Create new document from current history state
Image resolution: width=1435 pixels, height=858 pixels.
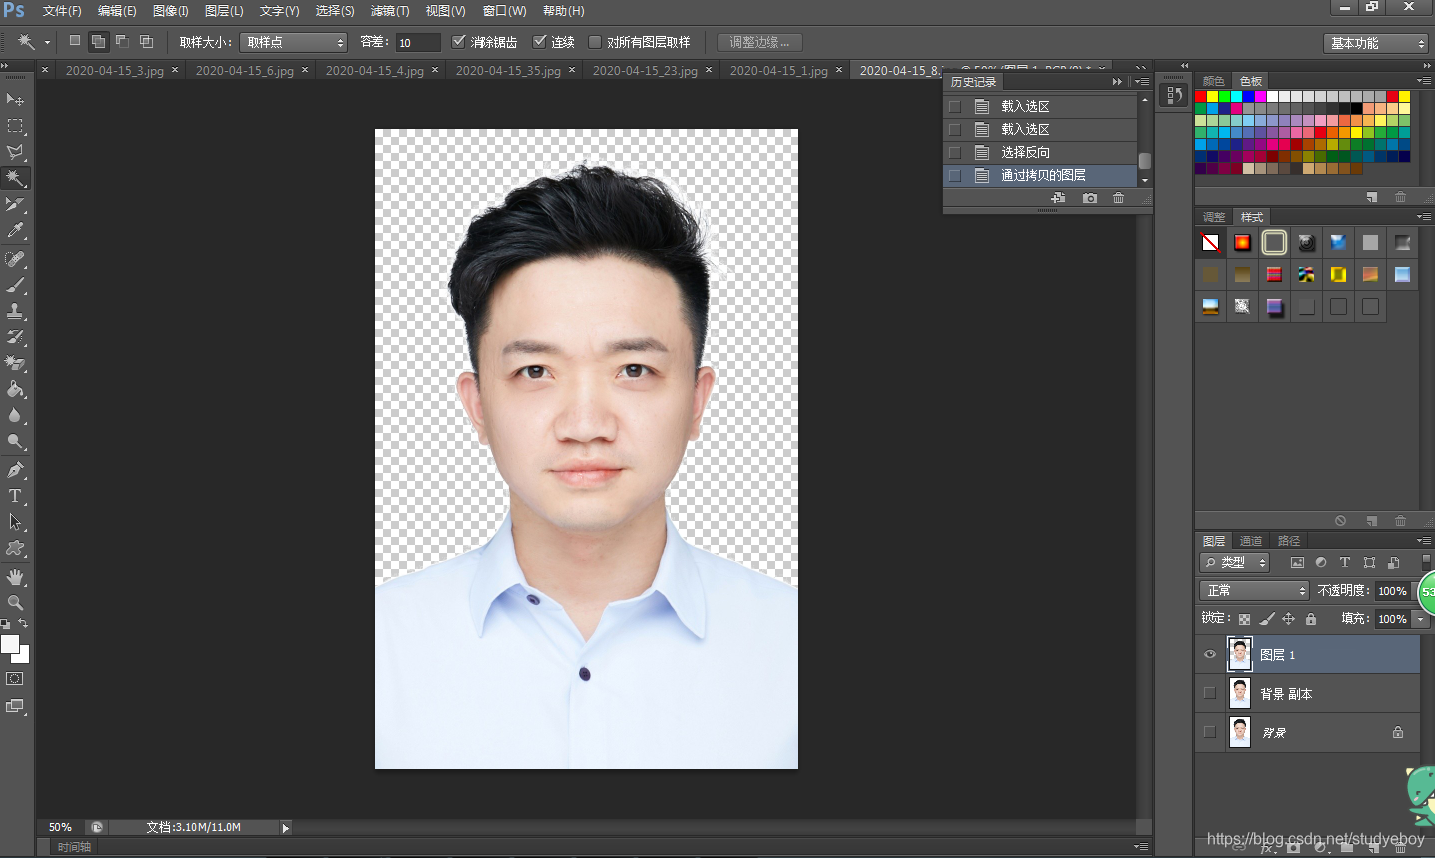pyautogui.click(x=1059, y=198)
